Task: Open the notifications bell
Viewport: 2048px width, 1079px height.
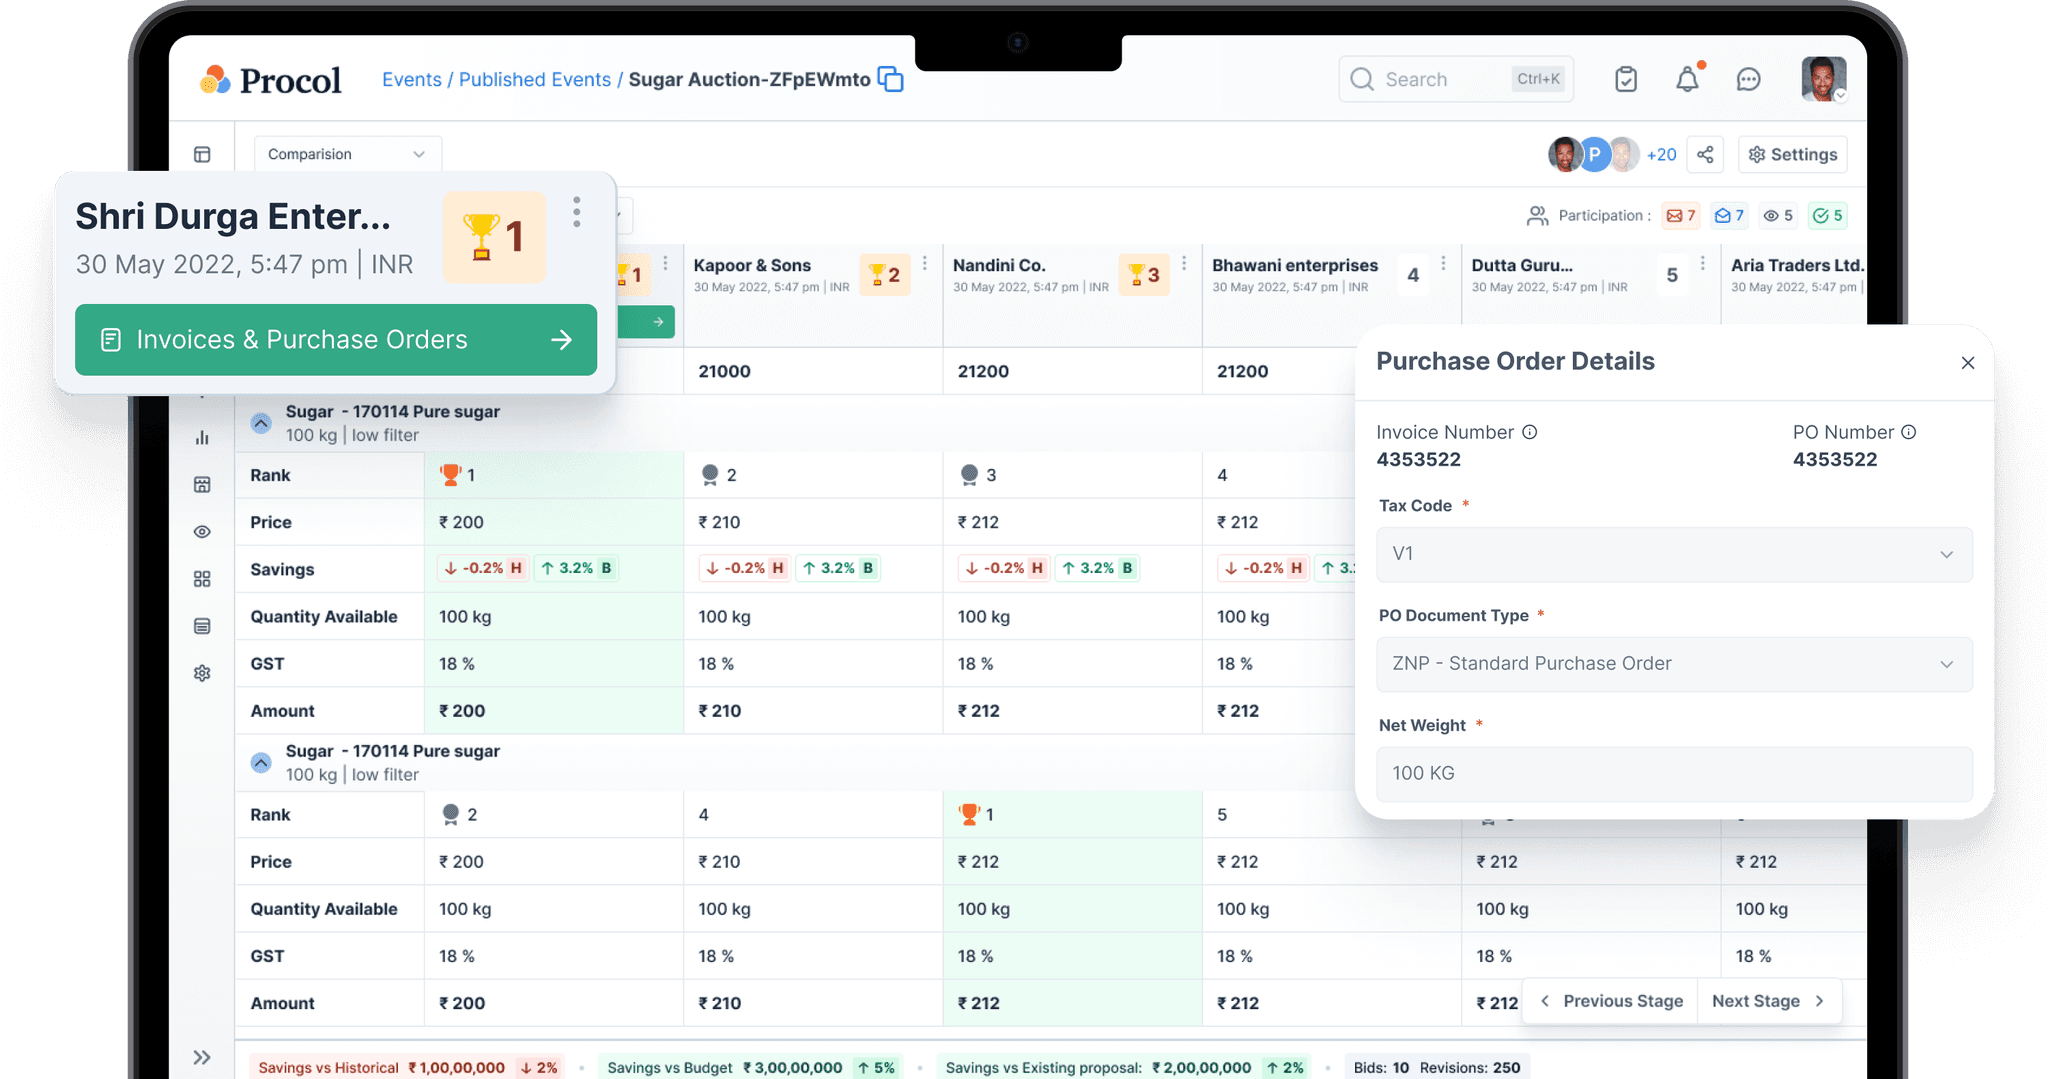Action: [1688, 78]
